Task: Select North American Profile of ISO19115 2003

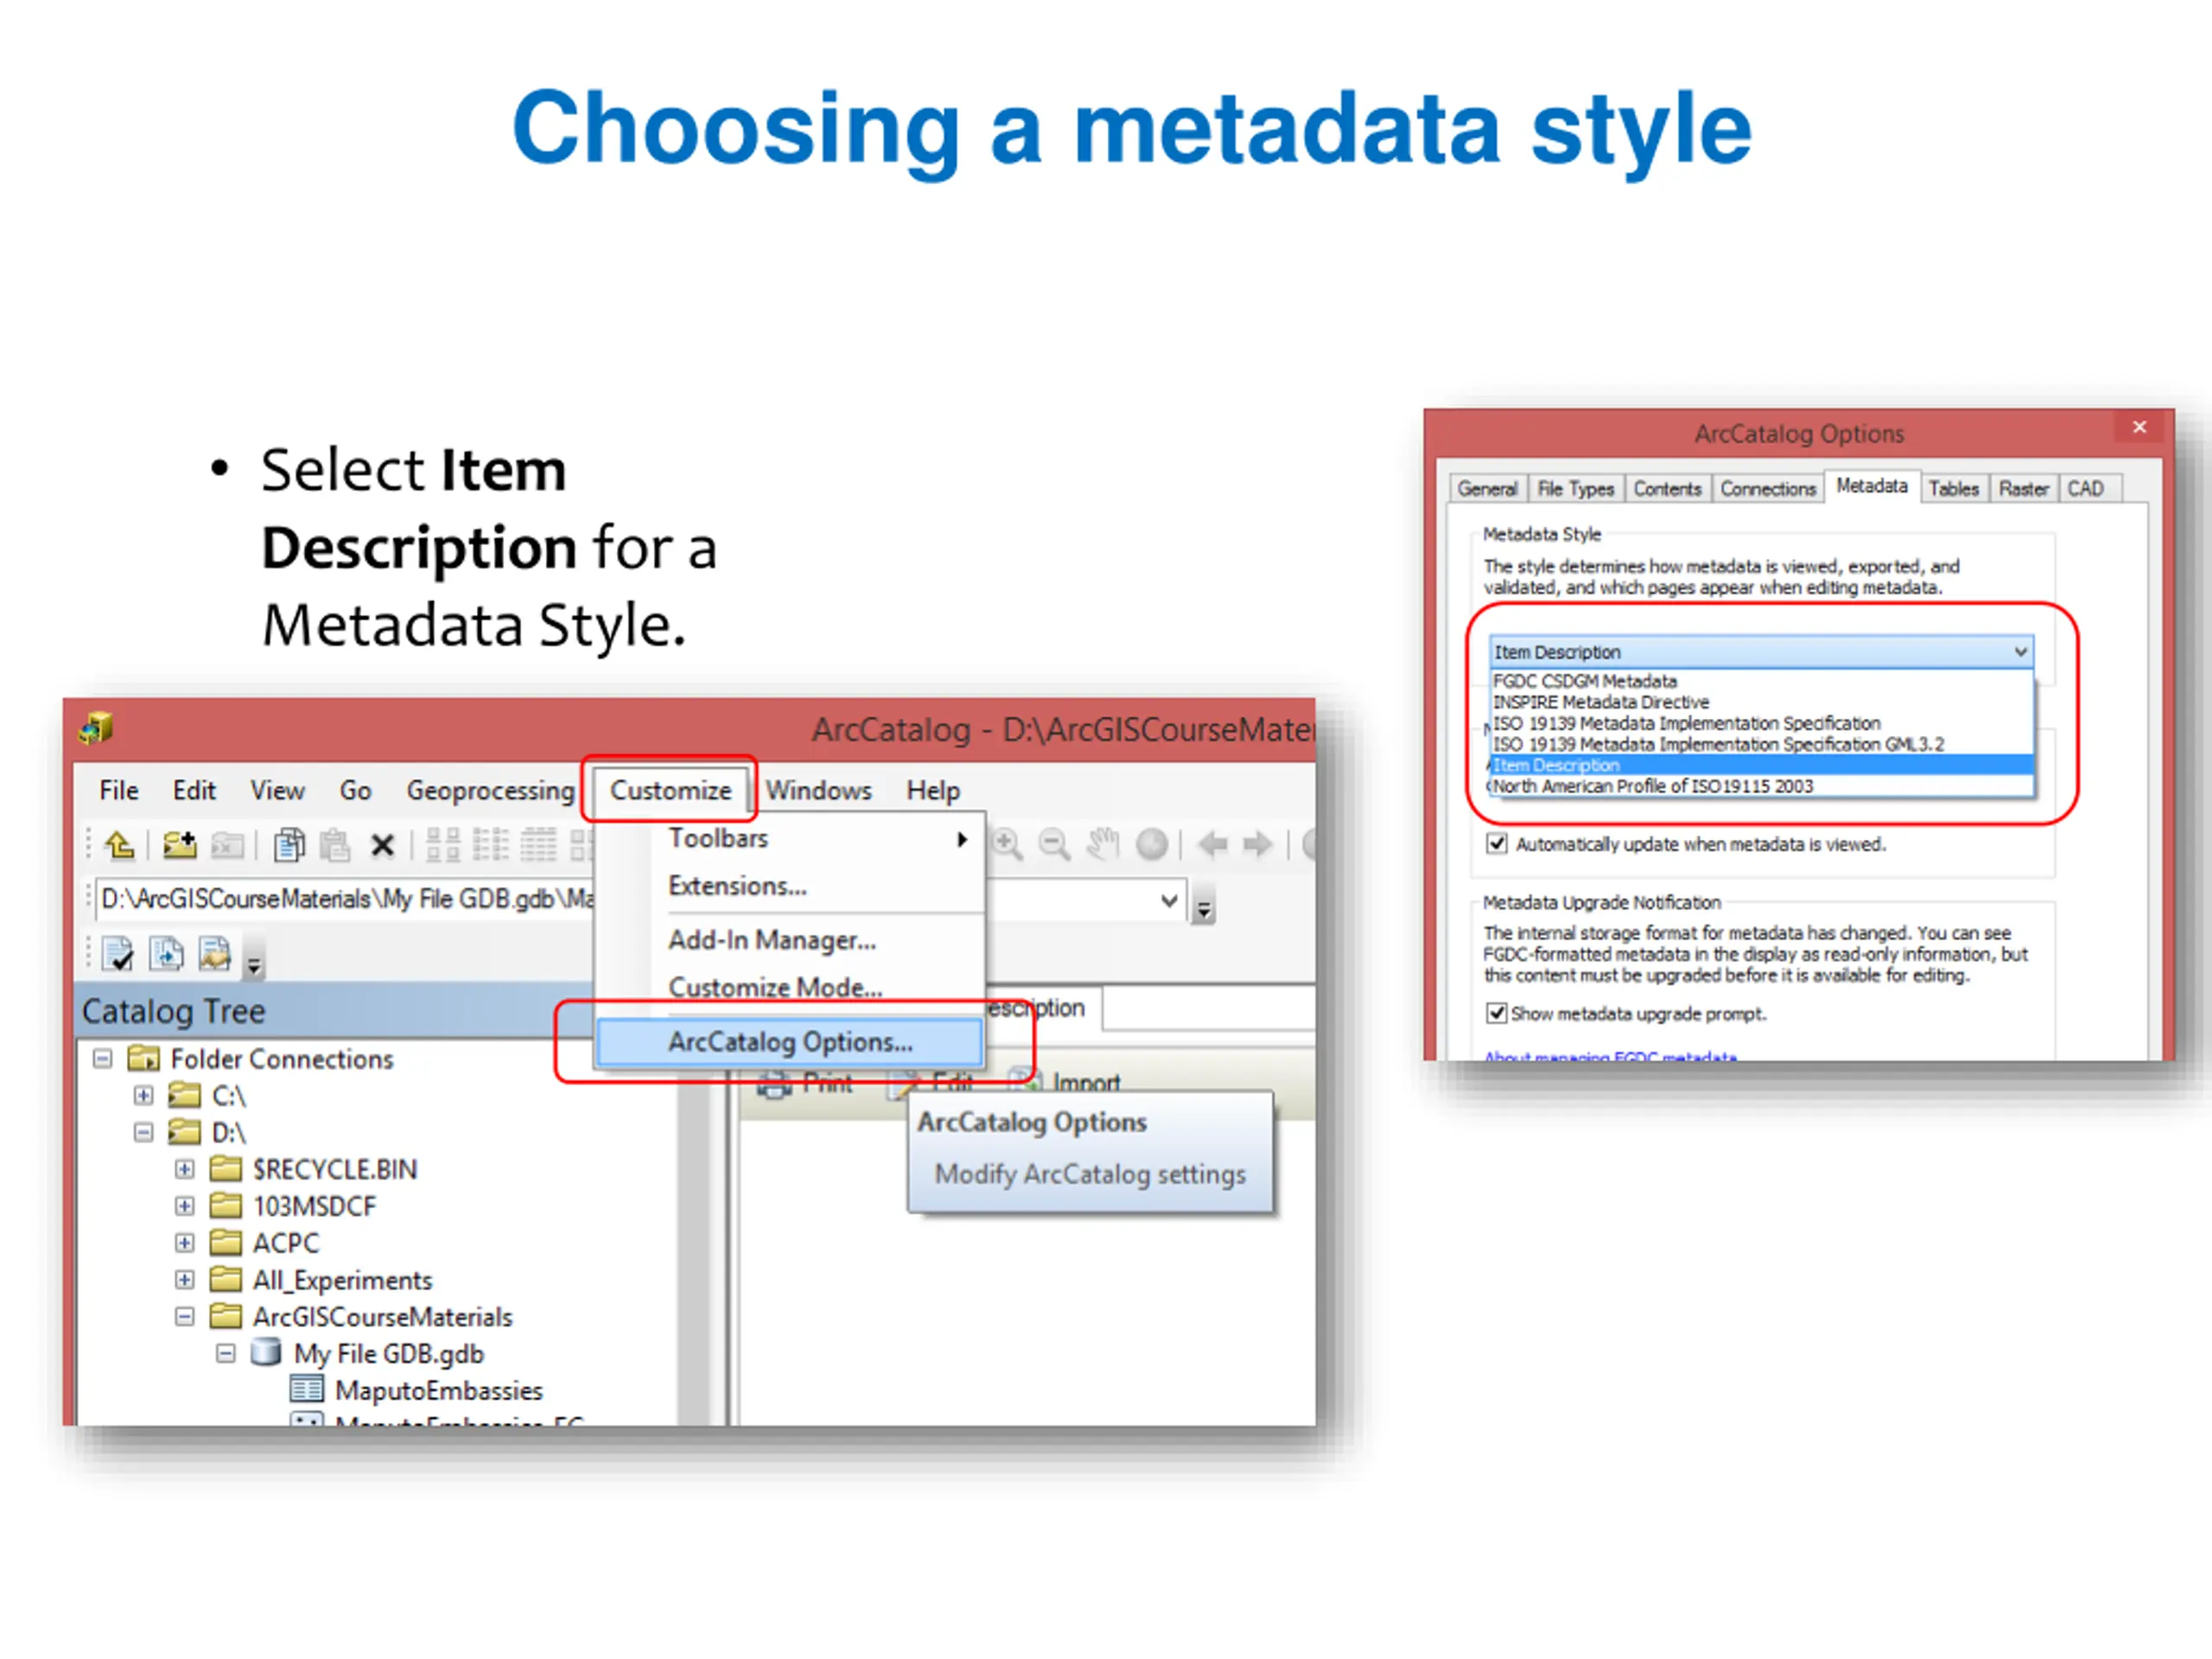Action: (1762, 786)
